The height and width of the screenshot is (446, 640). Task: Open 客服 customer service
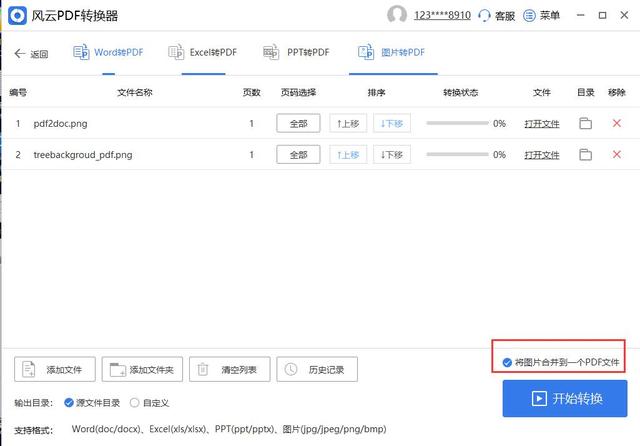(497, 16)
